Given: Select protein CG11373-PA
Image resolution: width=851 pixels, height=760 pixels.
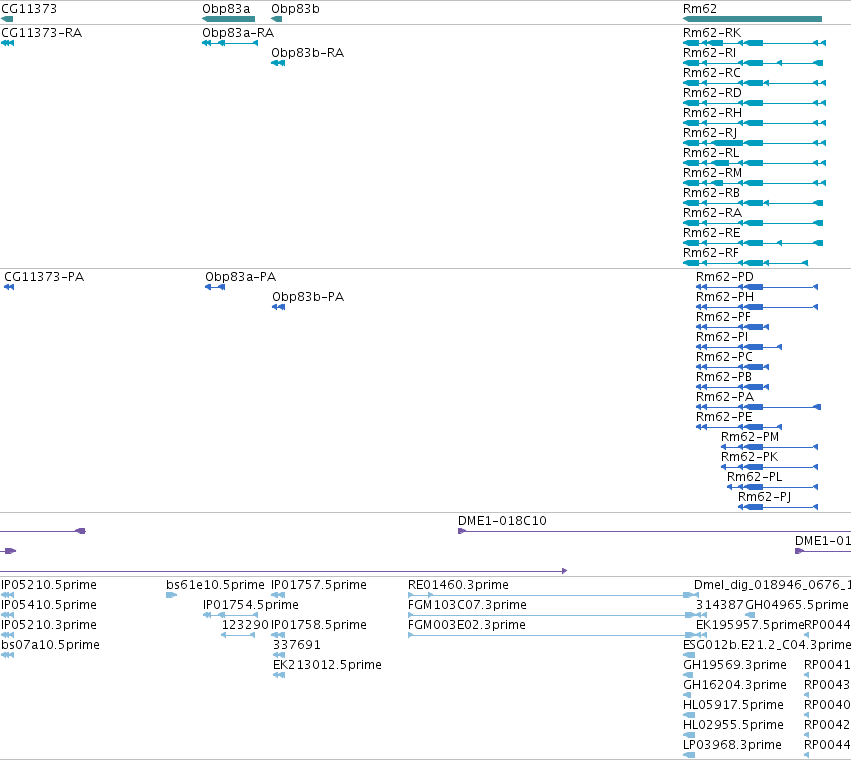Looking at the screenshot, I should coord(44,277).
